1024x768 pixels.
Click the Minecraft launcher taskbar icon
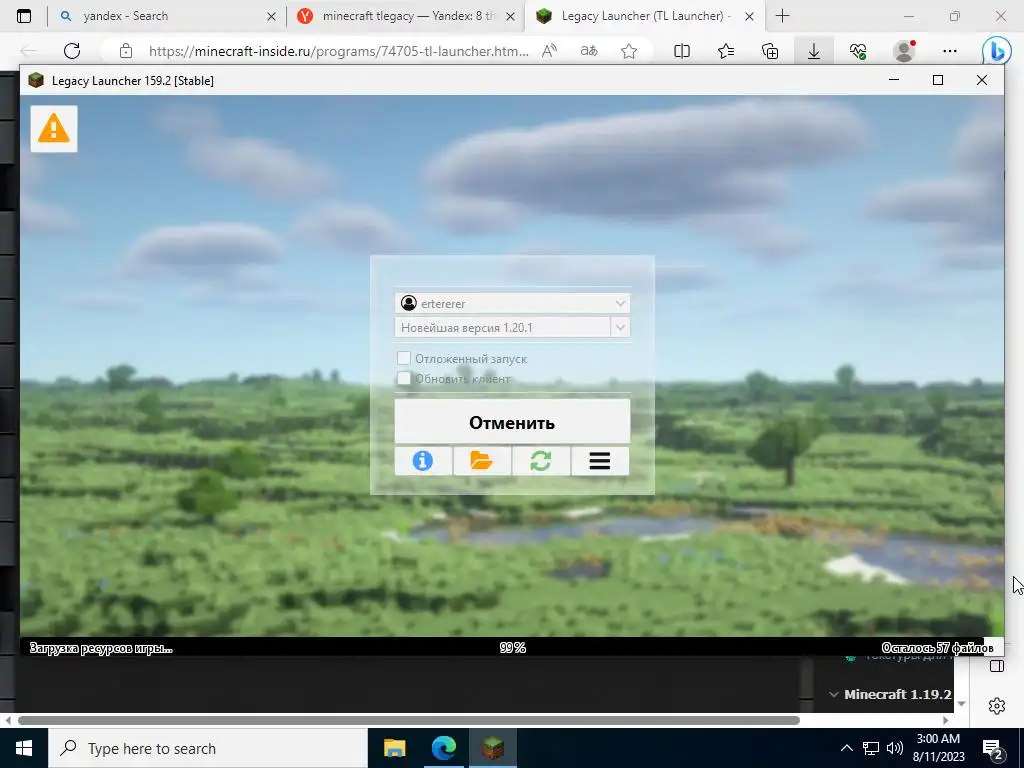click(493, 748)
